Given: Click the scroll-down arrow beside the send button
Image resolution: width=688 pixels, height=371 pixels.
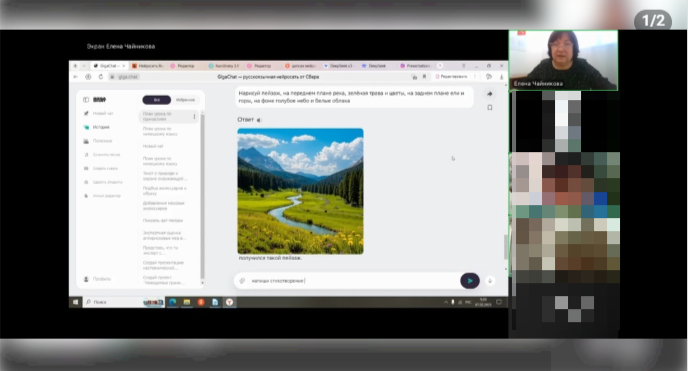Looking at the screenshot, I should [x=490, y=281].
